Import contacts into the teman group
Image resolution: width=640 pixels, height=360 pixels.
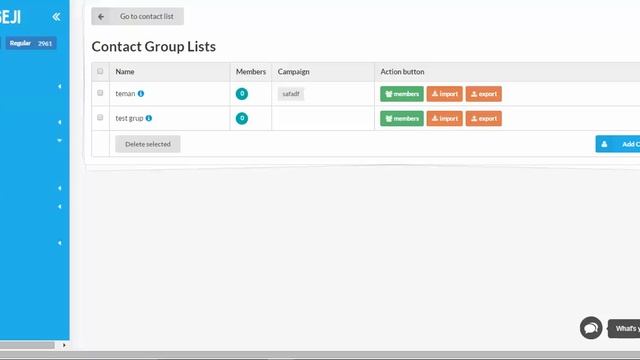(x=444, y=94)
